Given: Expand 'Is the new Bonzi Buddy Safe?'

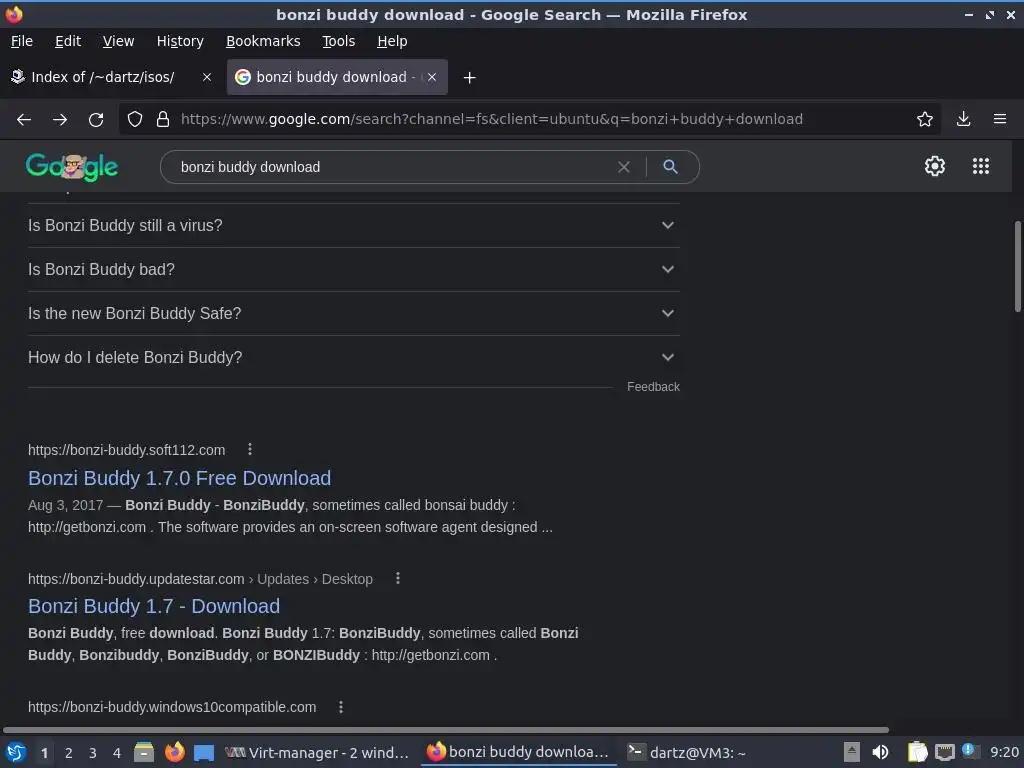Looking at the screenshot, I should pyautogui.click(x=354, y=313).
